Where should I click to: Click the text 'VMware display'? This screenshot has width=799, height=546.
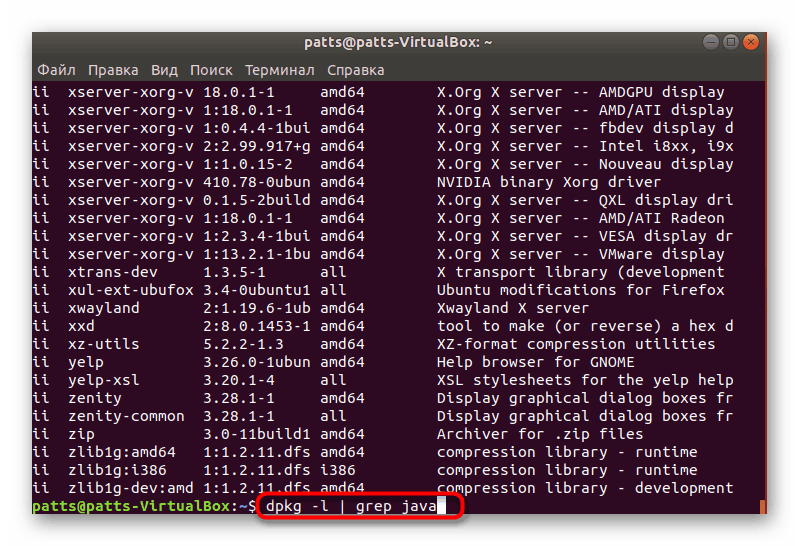tap(661, 254)
